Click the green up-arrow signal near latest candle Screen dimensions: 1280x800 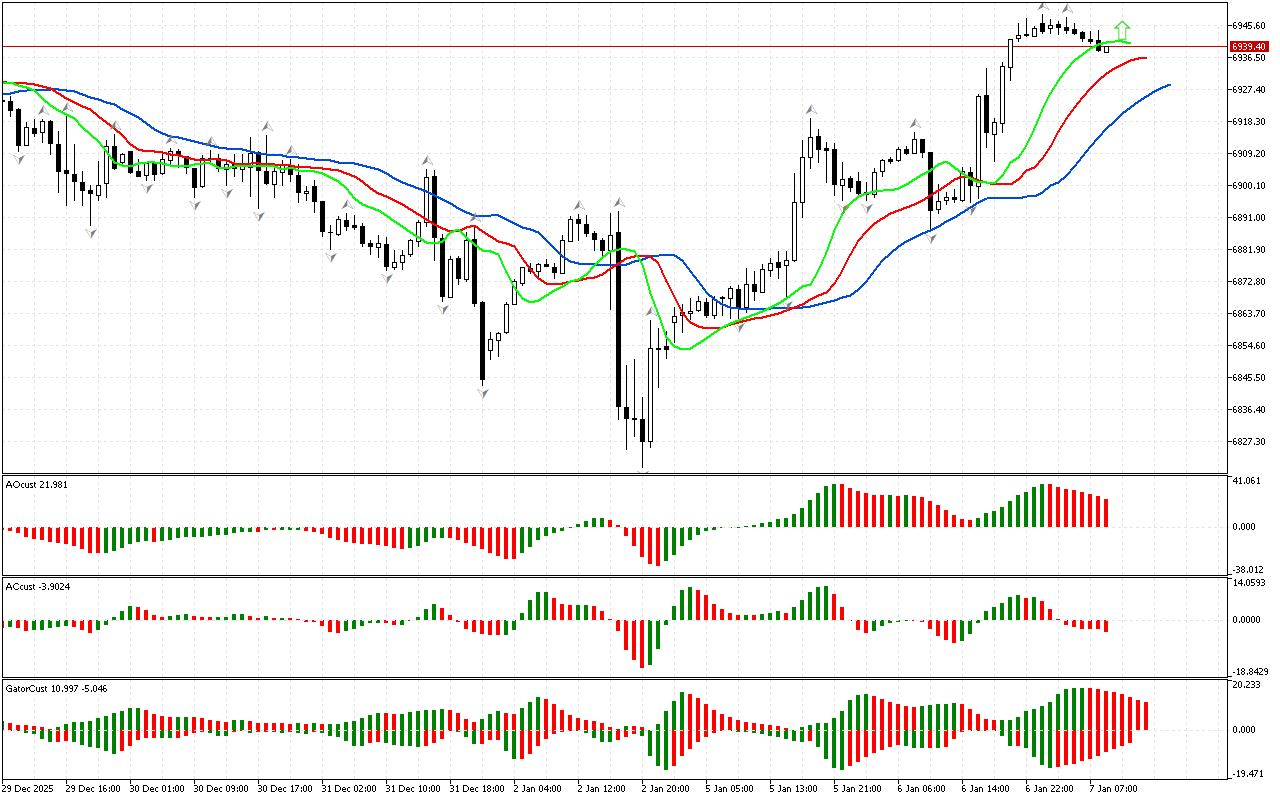coord(1123,29)
